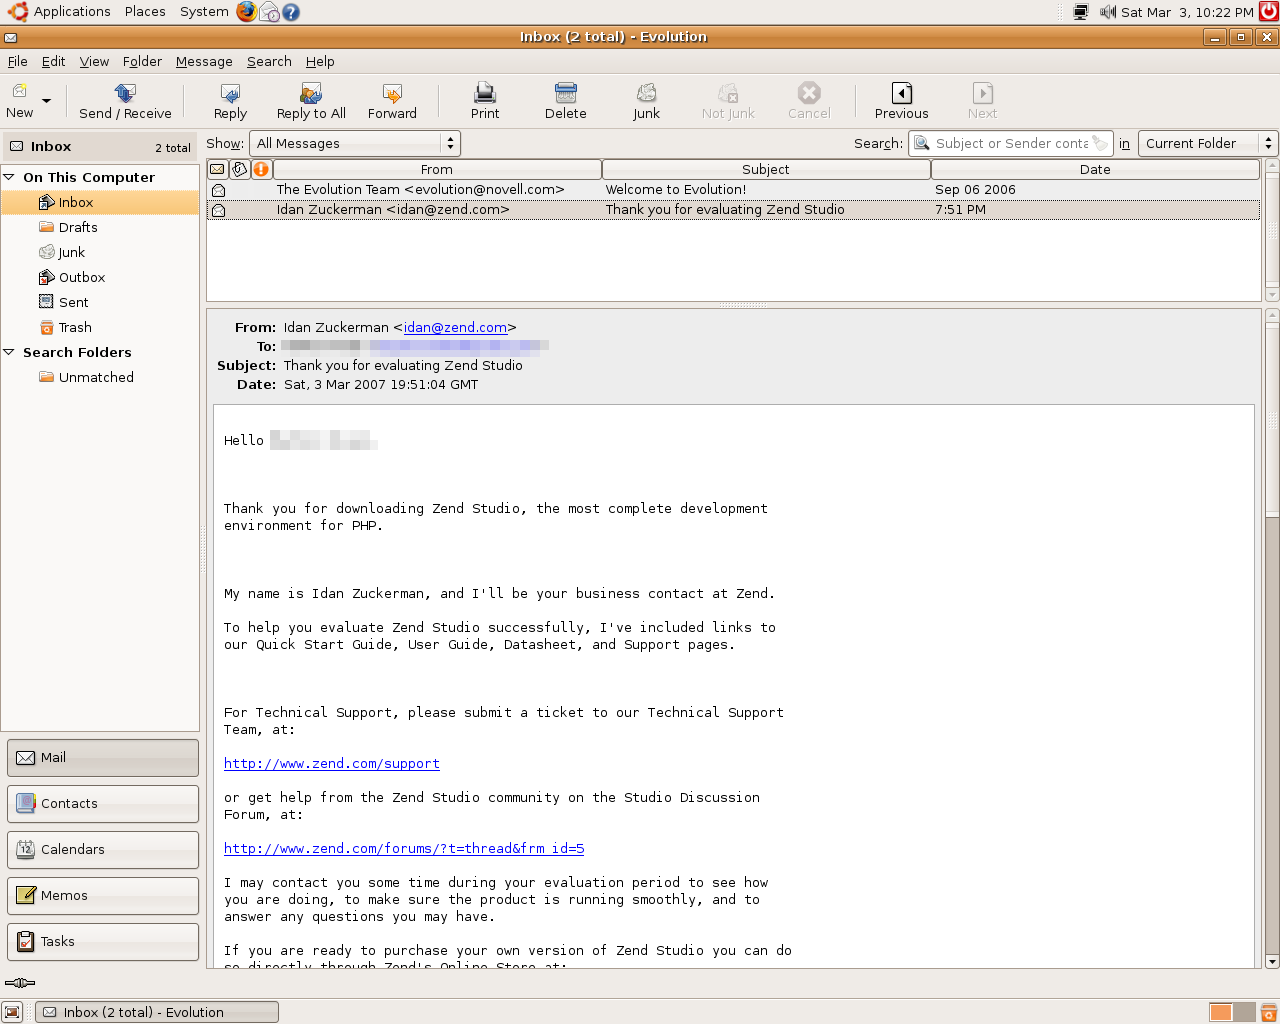Open the Help menu

coord(320,61)
